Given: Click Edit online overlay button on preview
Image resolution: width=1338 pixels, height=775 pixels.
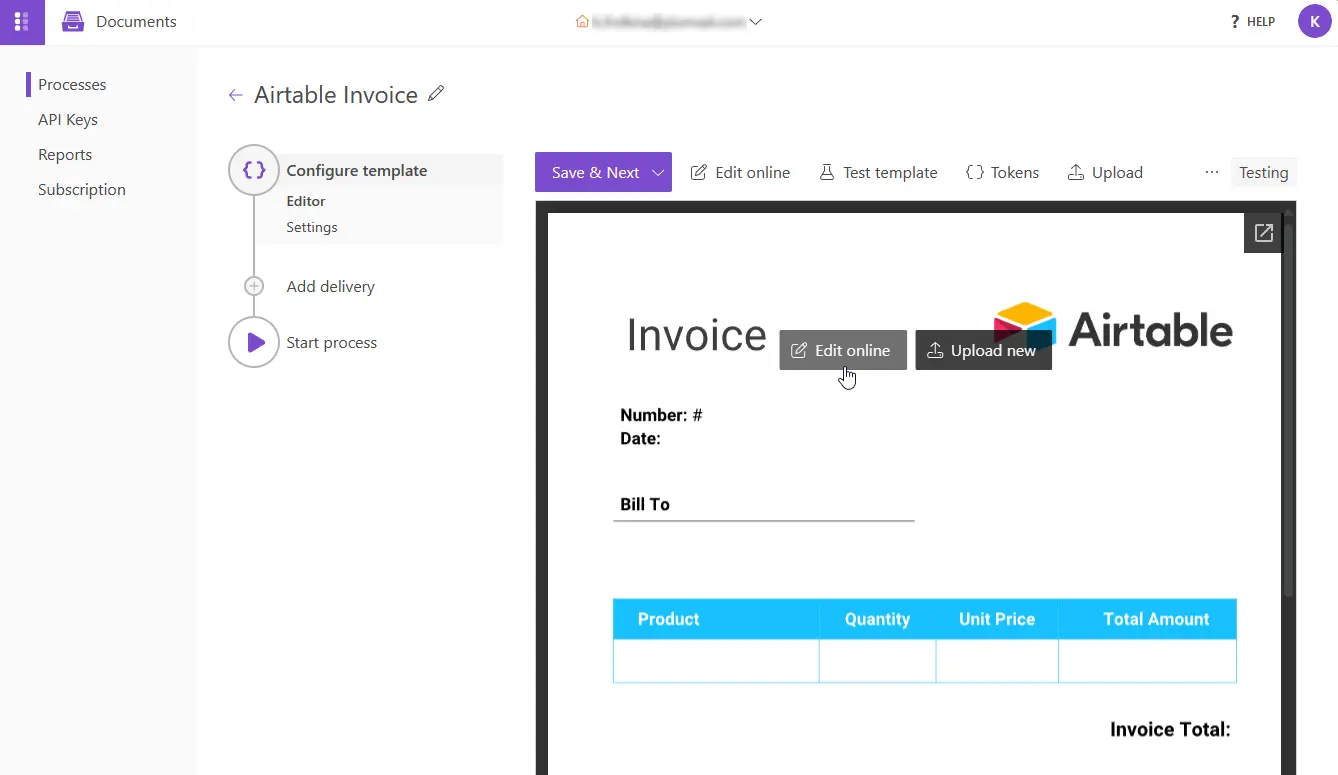Looking at the screenshot, I should pyautogui.click(x=843, y=350).
